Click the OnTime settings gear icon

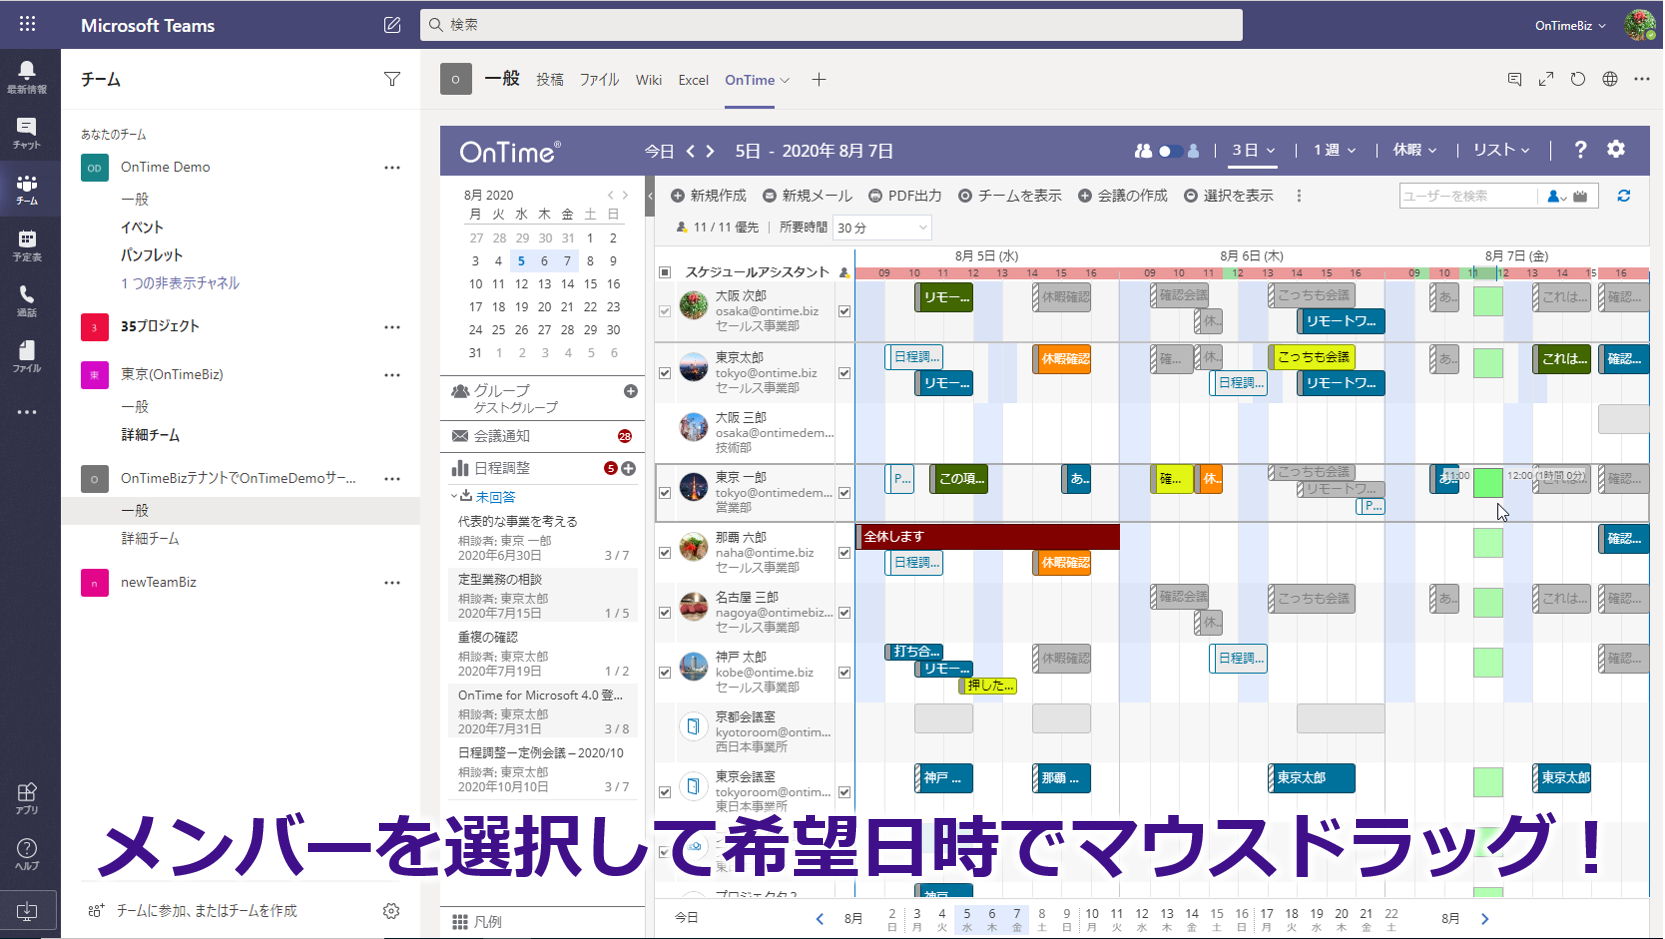[x=1616, y=149]
